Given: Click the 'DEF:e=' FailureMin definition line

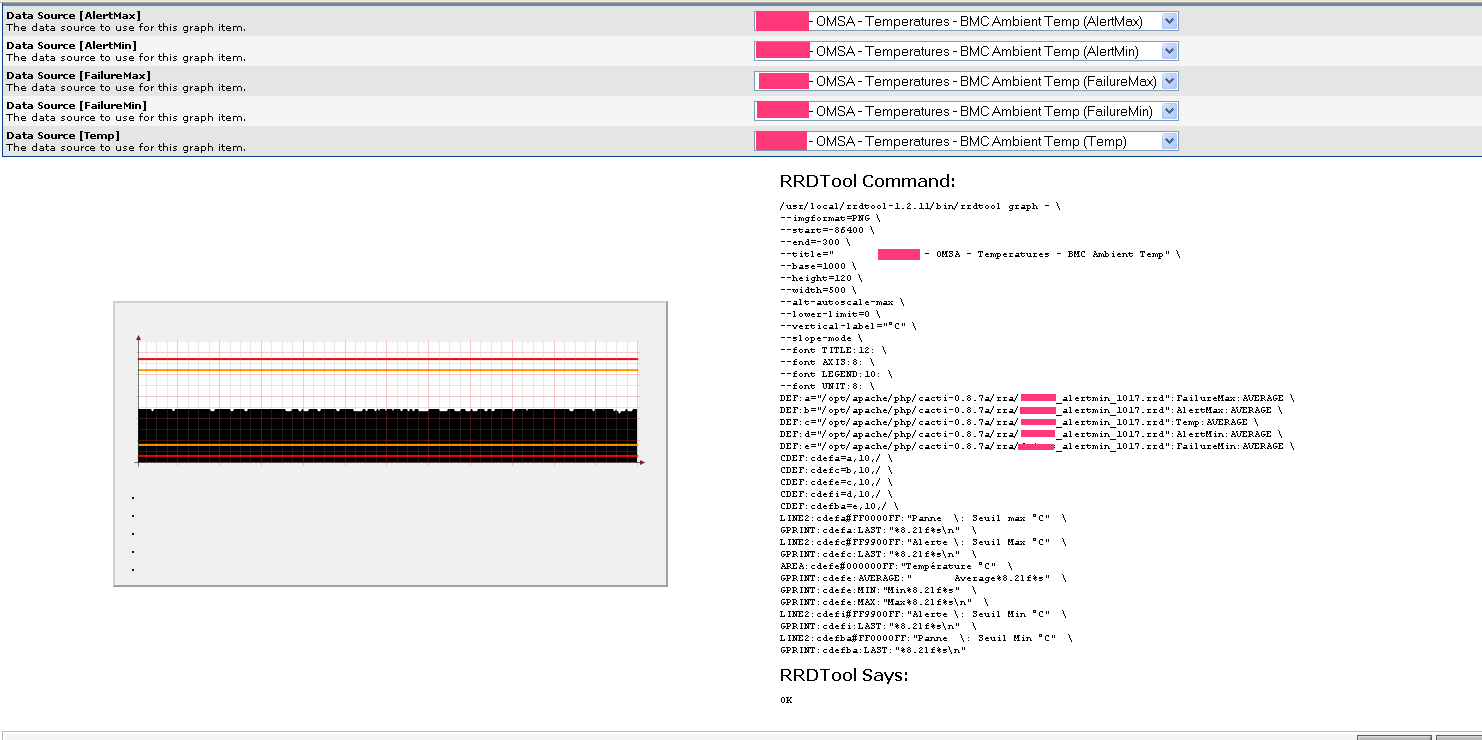Looking at the screenshot, I should click(1037, 446).
